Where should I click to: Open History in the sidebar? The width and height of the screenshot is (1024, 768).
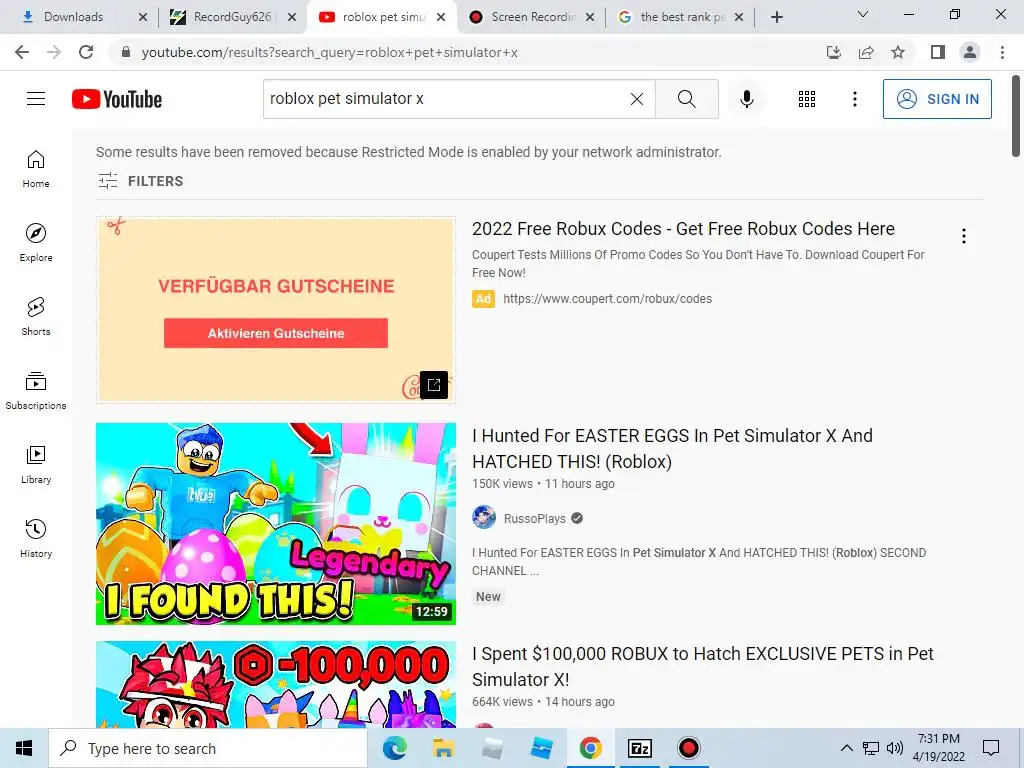(x=36, y=538)
